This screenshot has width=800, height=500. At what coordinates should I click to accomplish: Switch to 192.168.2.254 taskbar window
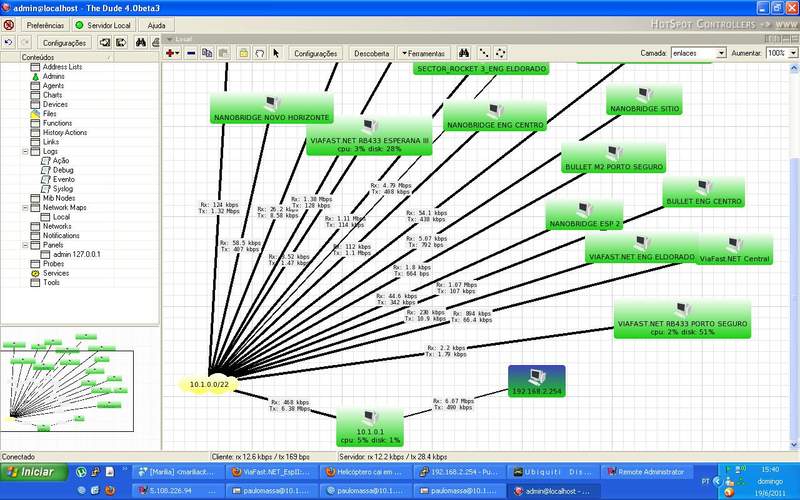pos(460,472)
